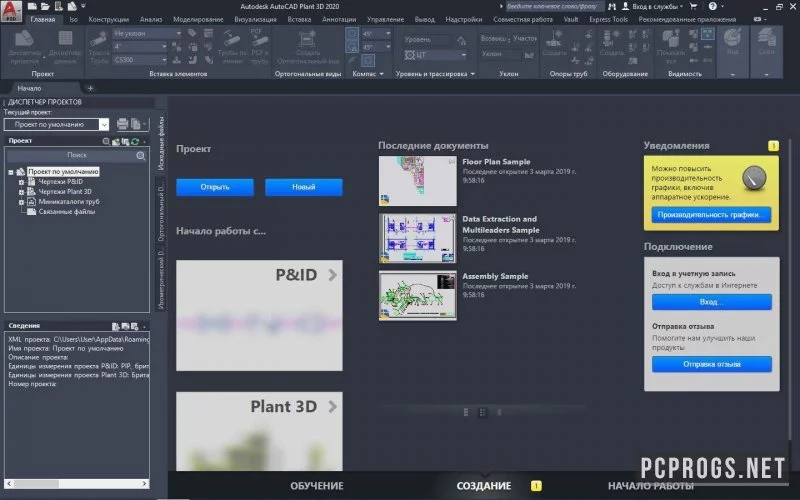Viewport: 800px width, 500px height.
Task: Click Показать все visibility tool
Action: pyautogui.click(x=671, y=47)
